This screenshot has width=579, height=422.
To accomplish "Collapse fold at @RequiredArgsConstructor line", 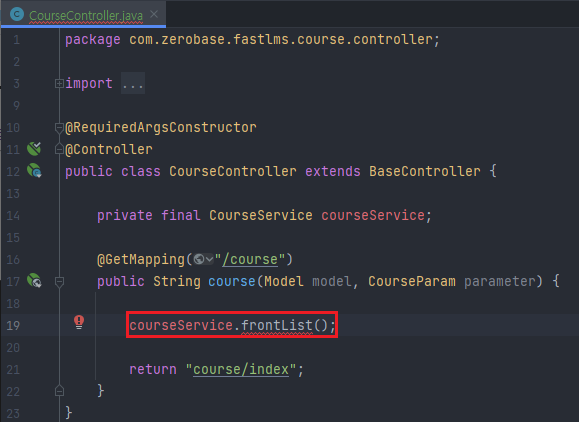I will pyautogui.click(x=59, y=128).
